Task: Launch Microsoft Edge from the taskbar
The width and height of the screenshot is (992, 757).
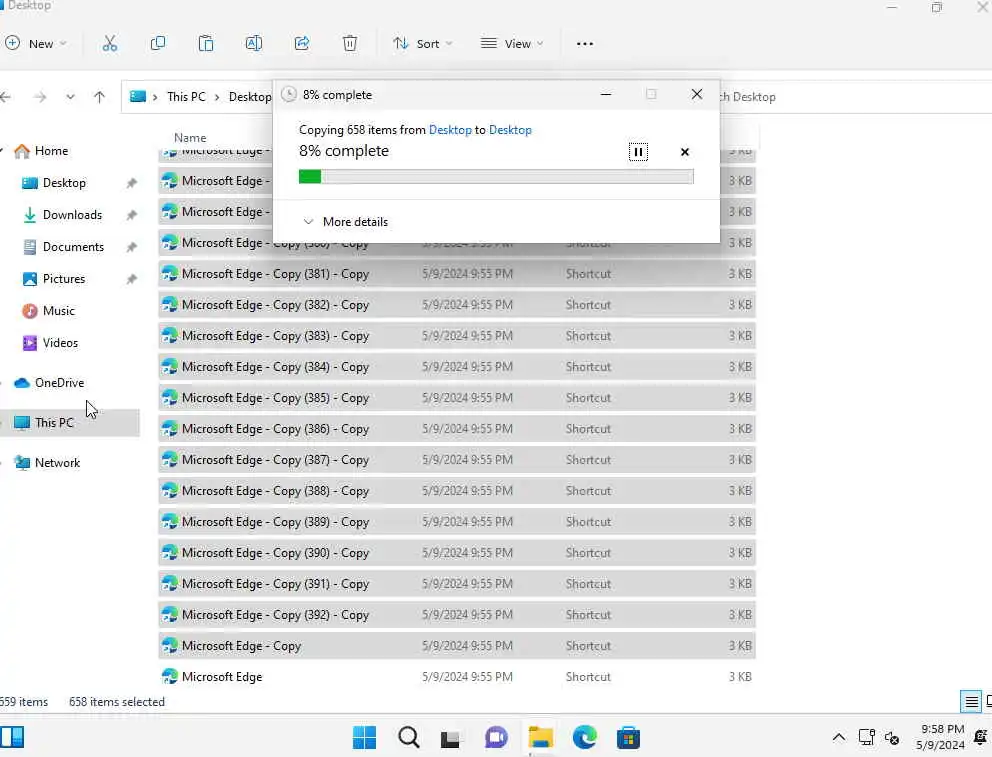Action: click(x=585, y=737)
